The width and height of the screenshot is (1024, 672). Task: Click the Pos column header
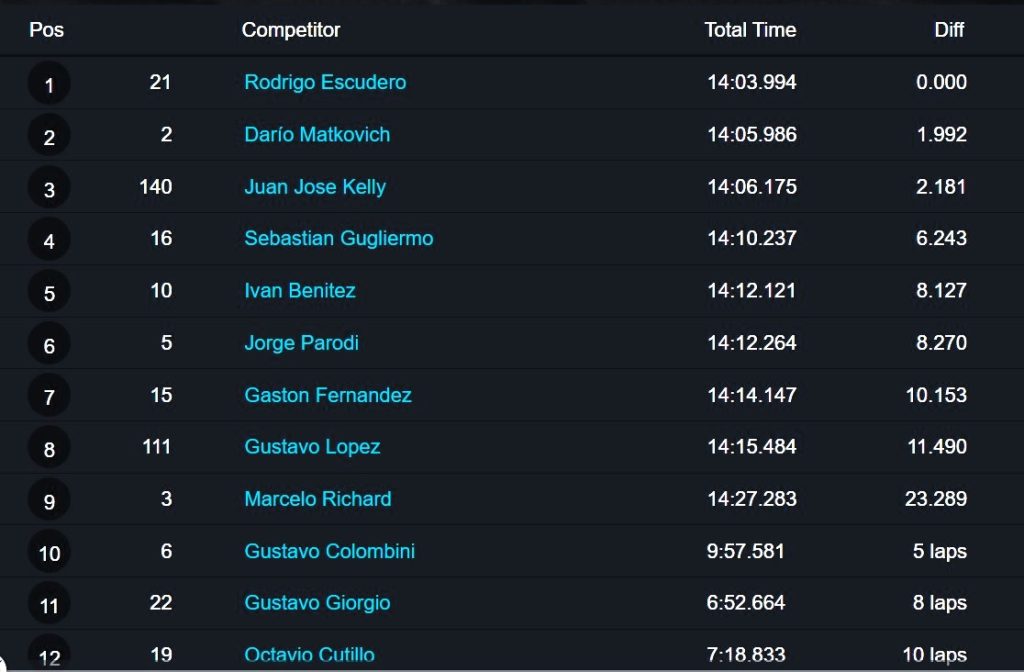pos(46,29)
